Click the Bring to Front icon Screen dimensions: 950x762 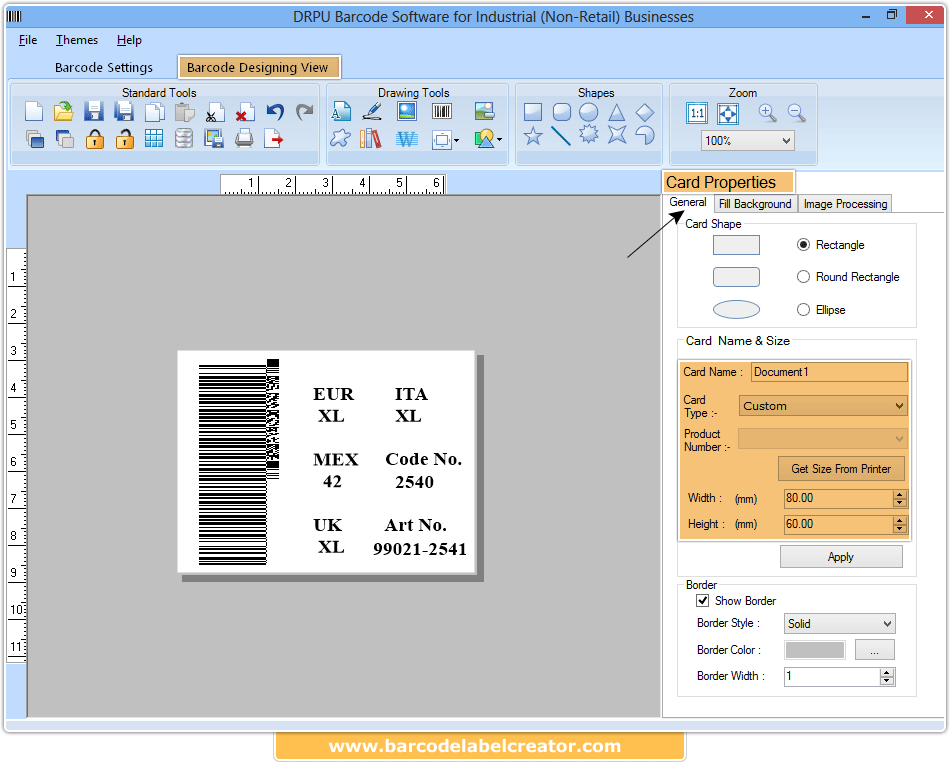35,139
